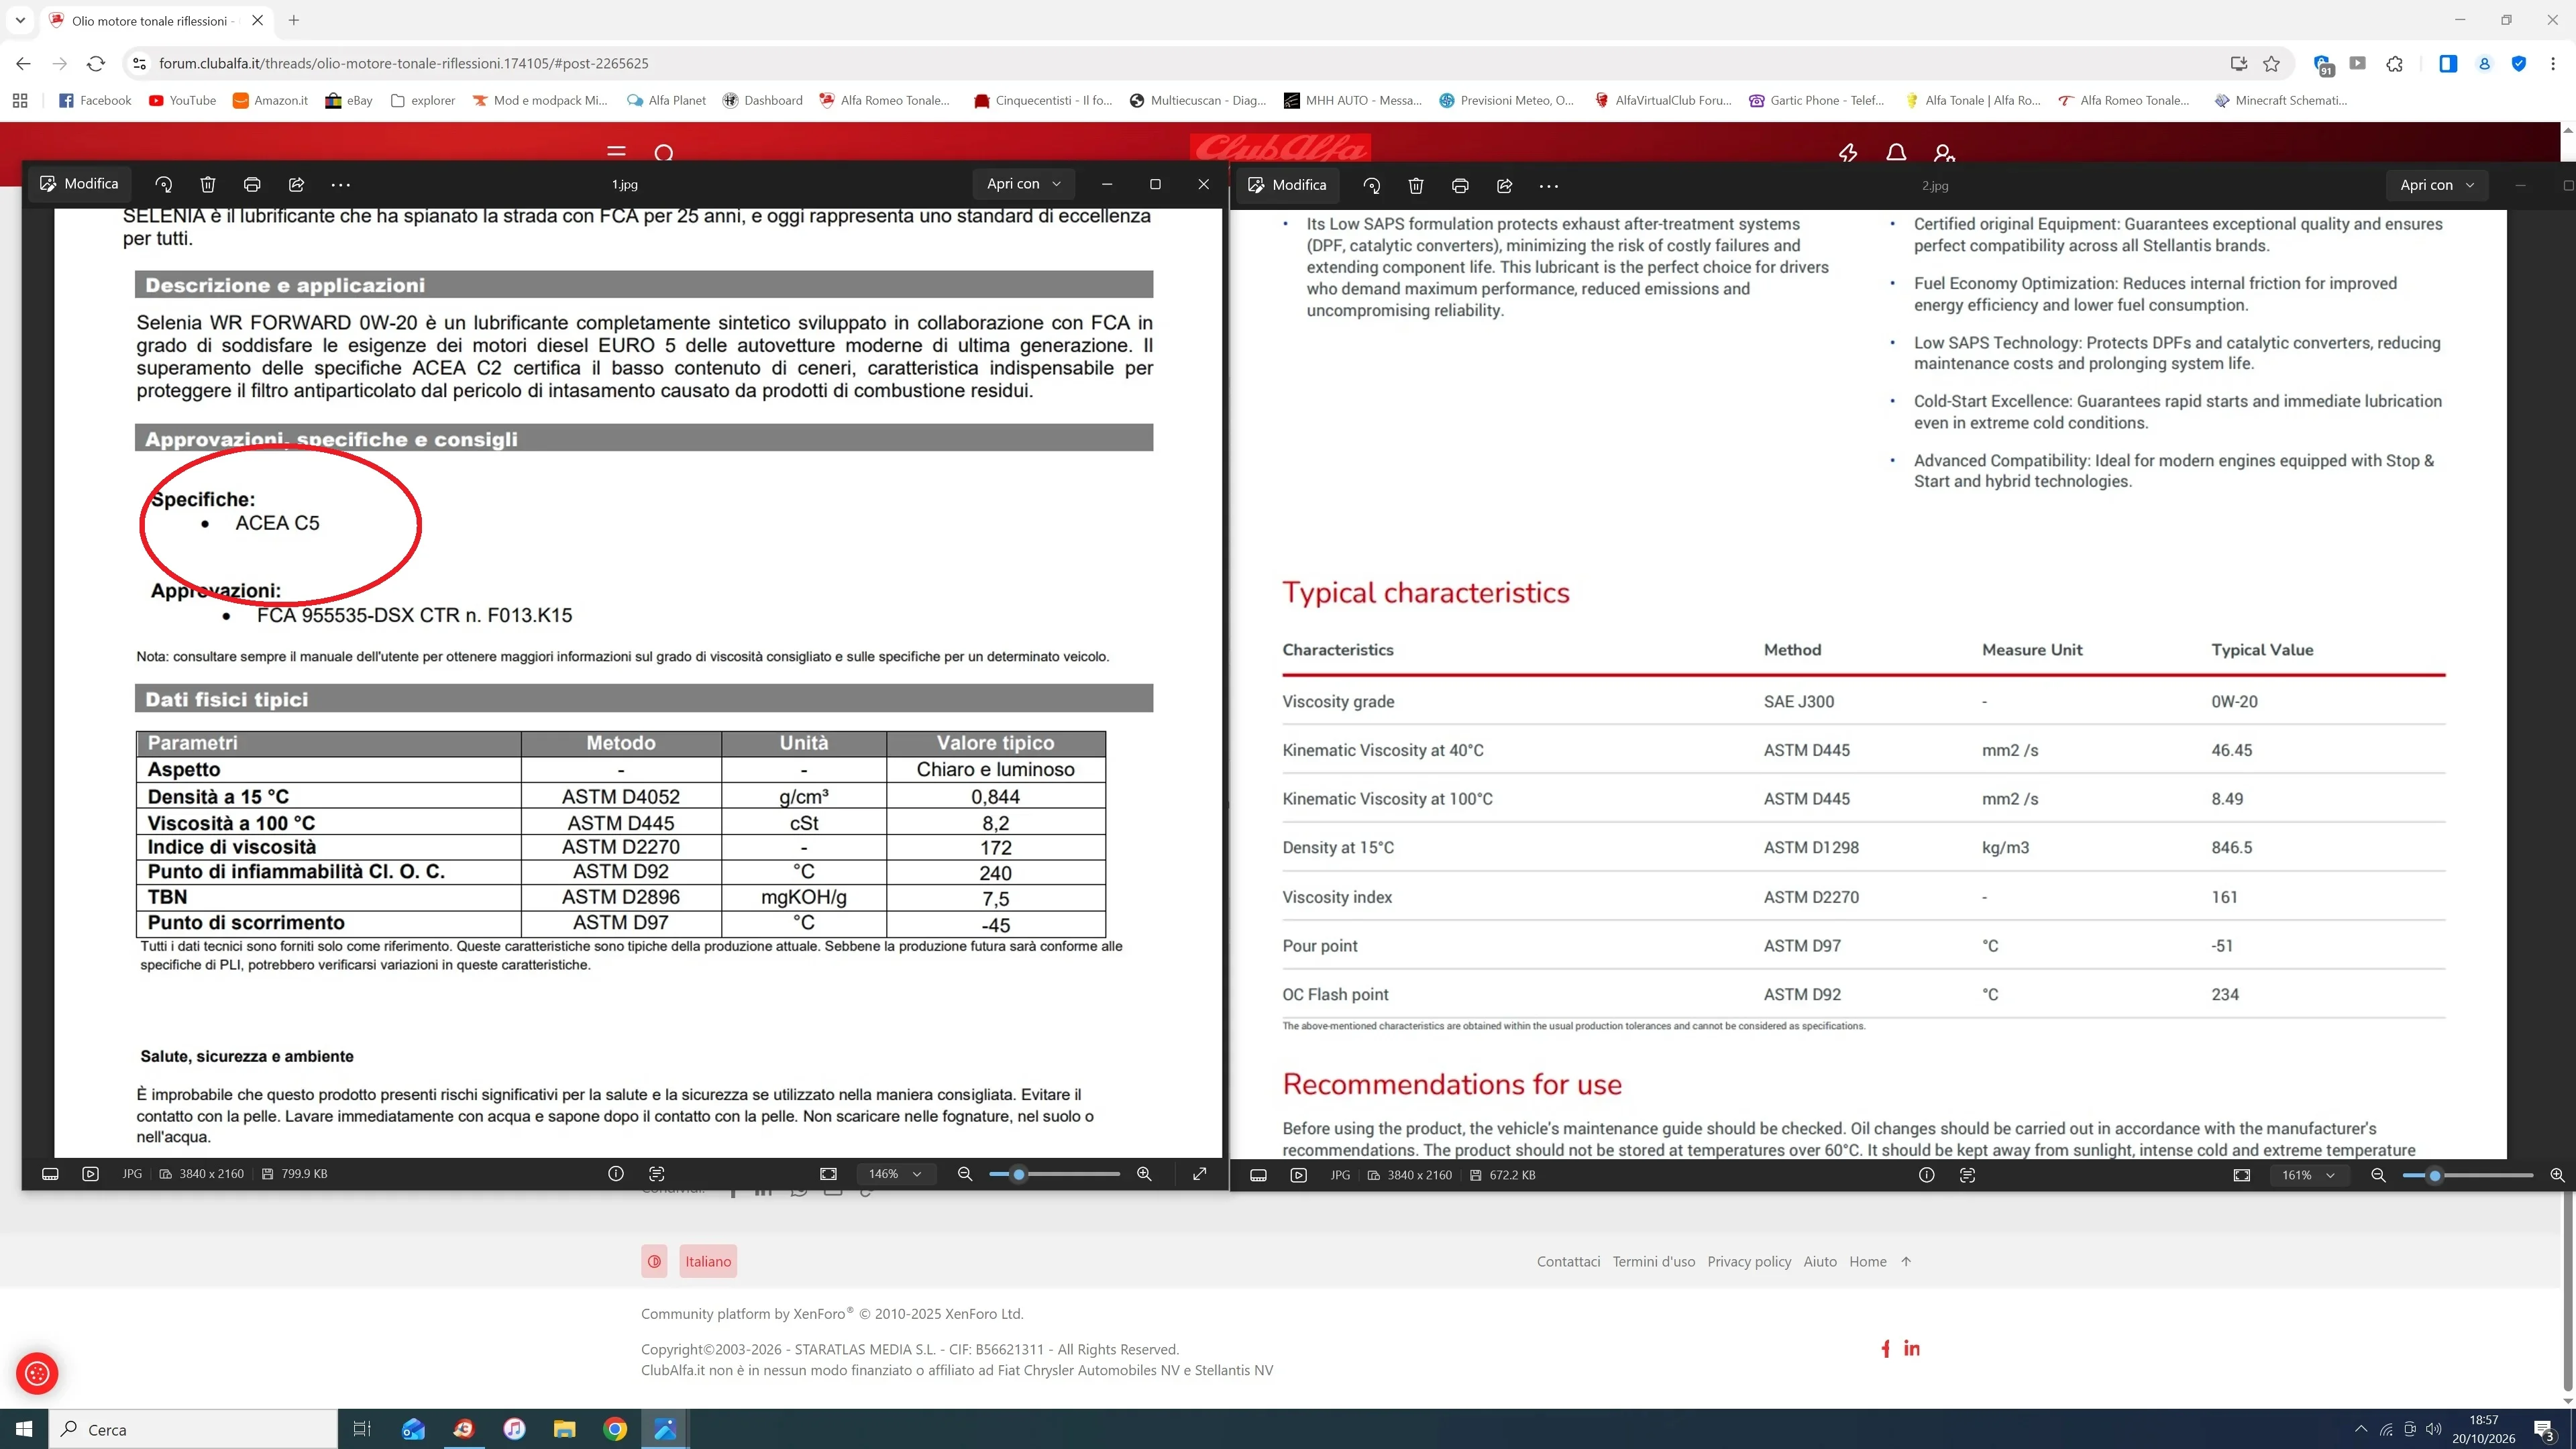Adjust the 2.jpg zoom slider

(2468, 1175)
